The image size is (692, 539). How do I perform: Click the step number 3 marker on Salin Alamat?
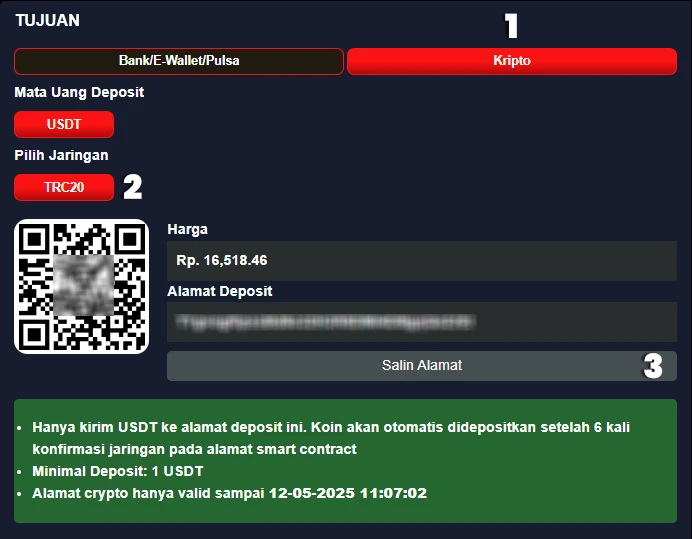653,366
